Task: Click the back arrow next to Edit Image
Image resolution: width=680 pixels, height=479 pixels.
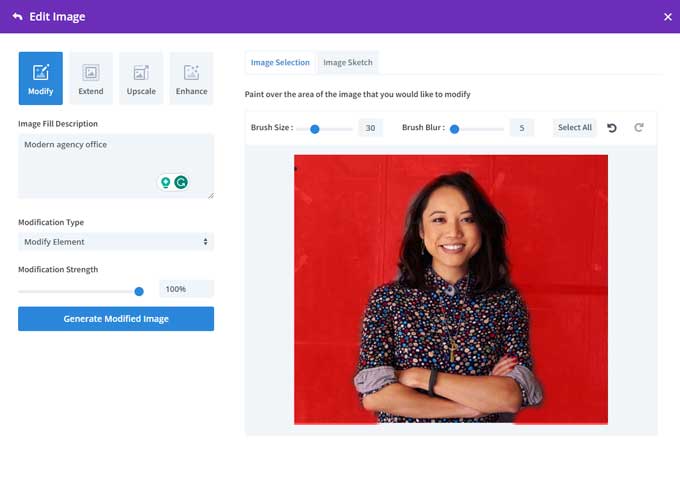Action: click(17, 16)
